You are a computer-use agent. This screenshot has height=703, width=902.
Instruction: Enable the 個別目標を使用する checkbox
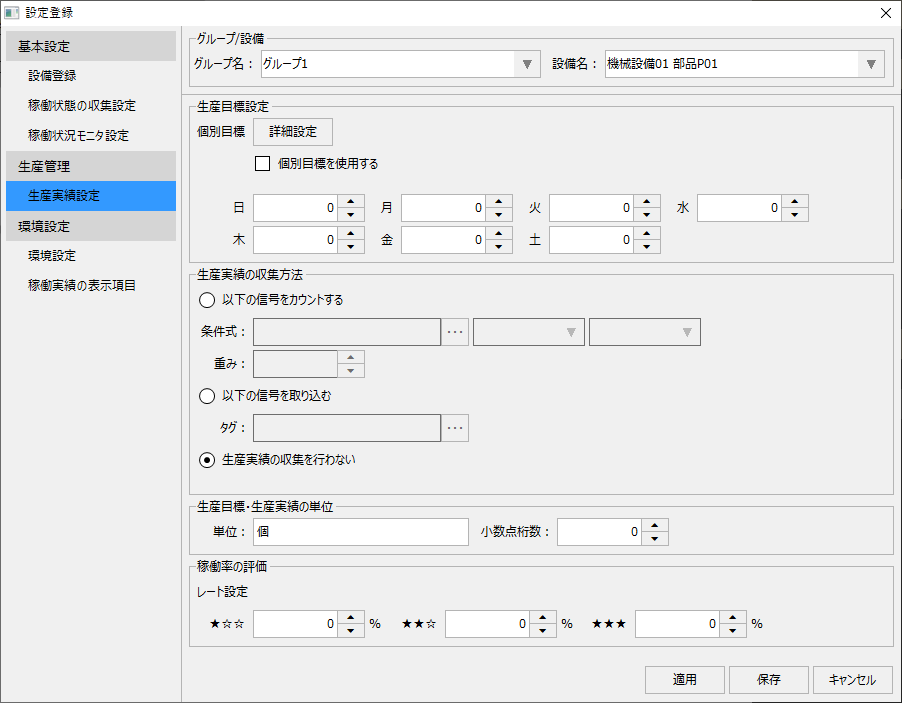(262, 163)
